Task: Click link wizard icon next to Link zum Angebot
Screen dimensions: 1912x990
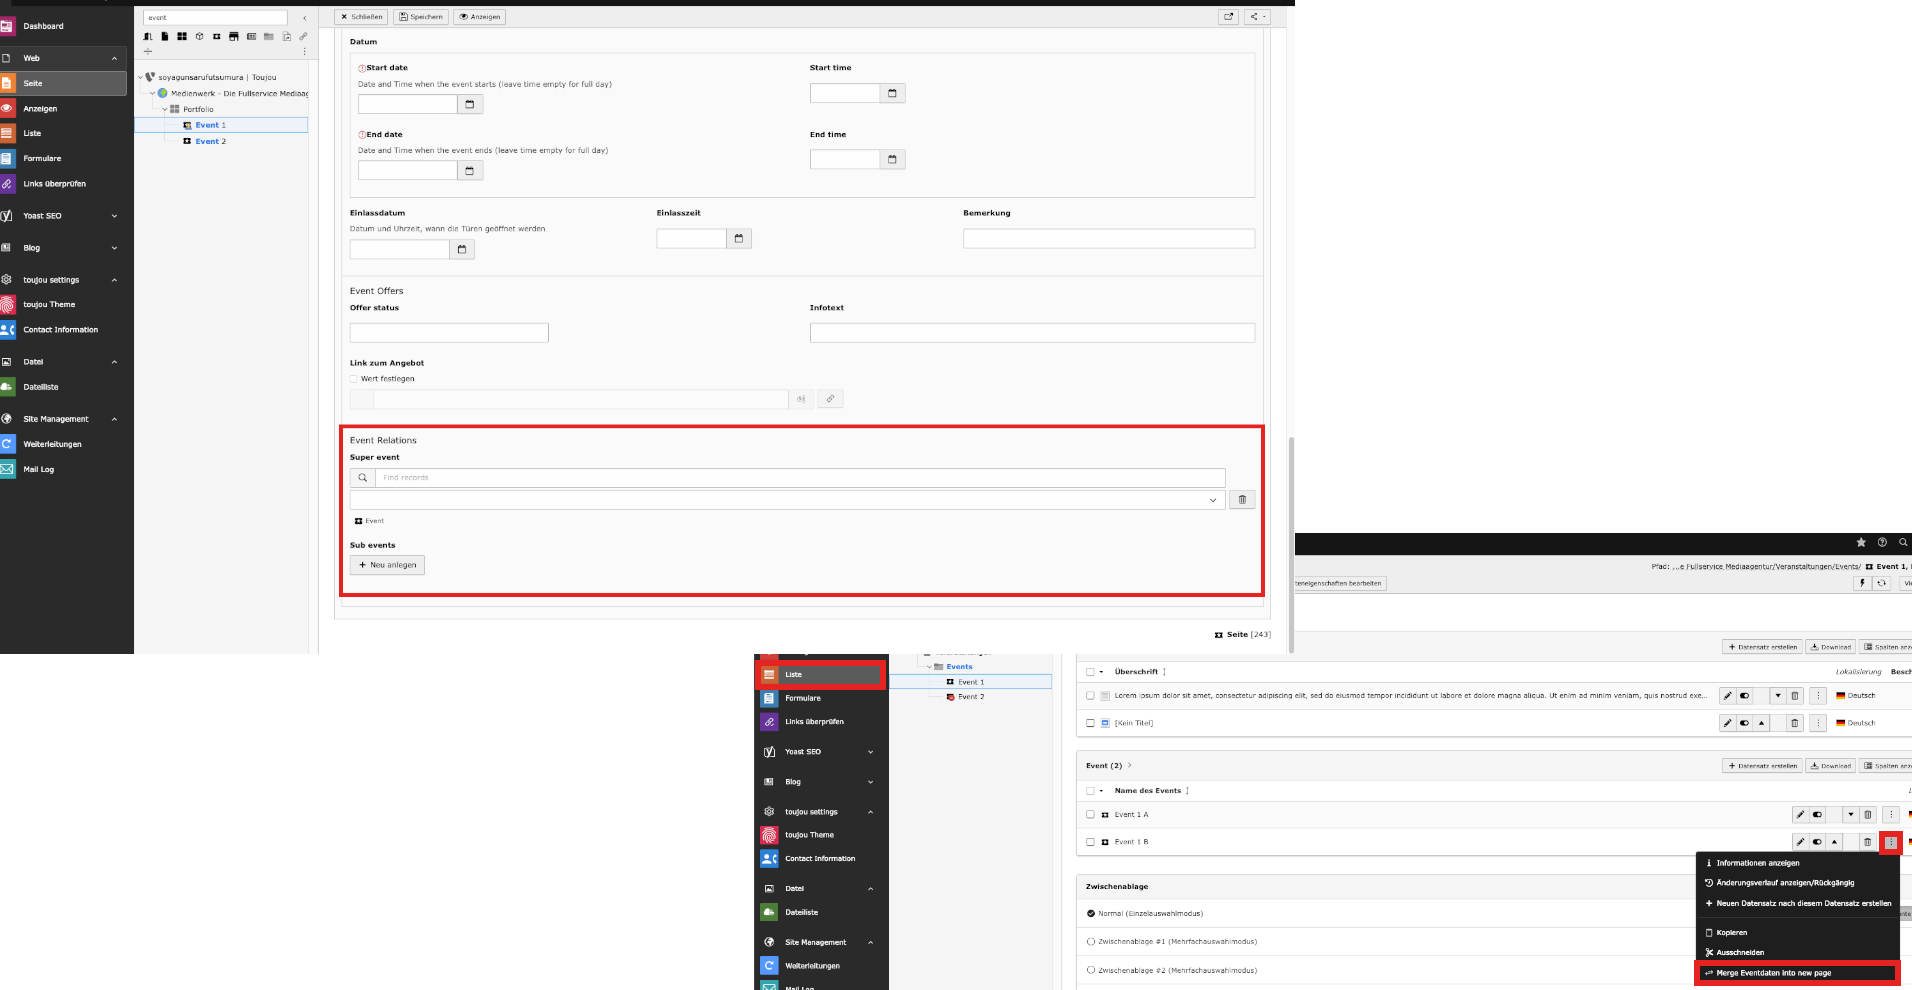Action: click(830, 399)
